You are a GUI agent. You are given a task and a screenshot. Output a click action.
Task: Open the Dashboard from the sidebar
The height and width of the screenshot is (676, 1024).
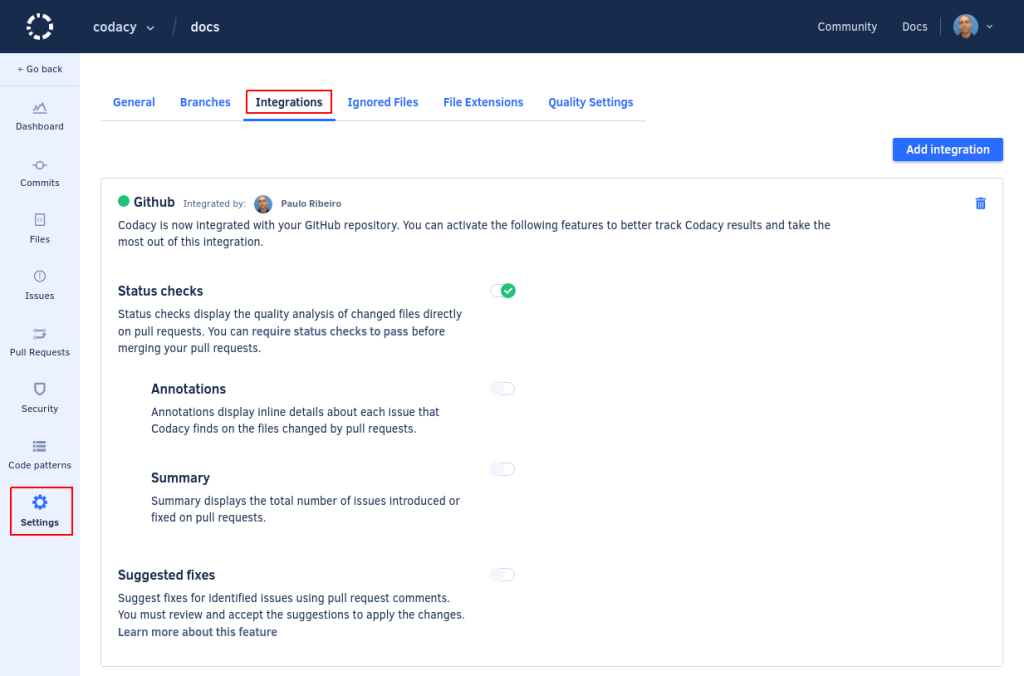coord(39,115)
